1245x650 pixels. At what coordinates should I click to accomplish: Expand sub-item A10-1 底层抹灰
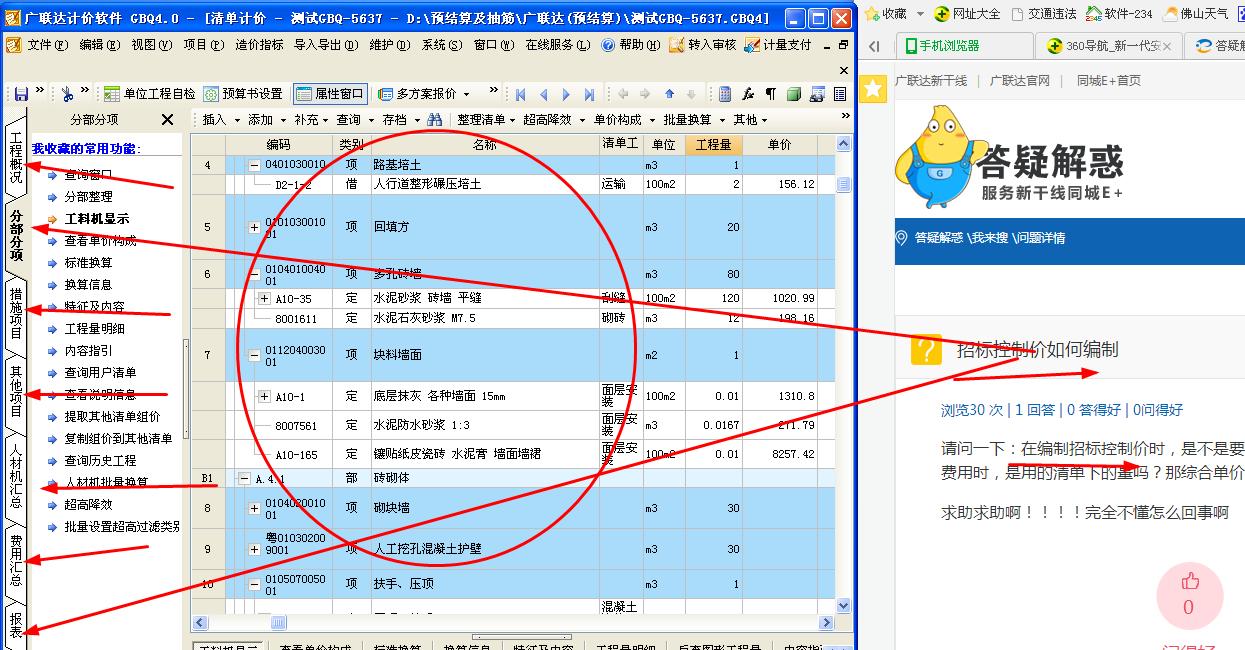(264, 397)
